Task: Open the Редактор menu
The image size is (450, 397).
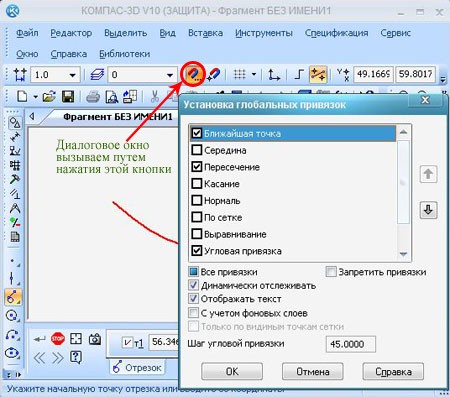Action: (71, 33)
